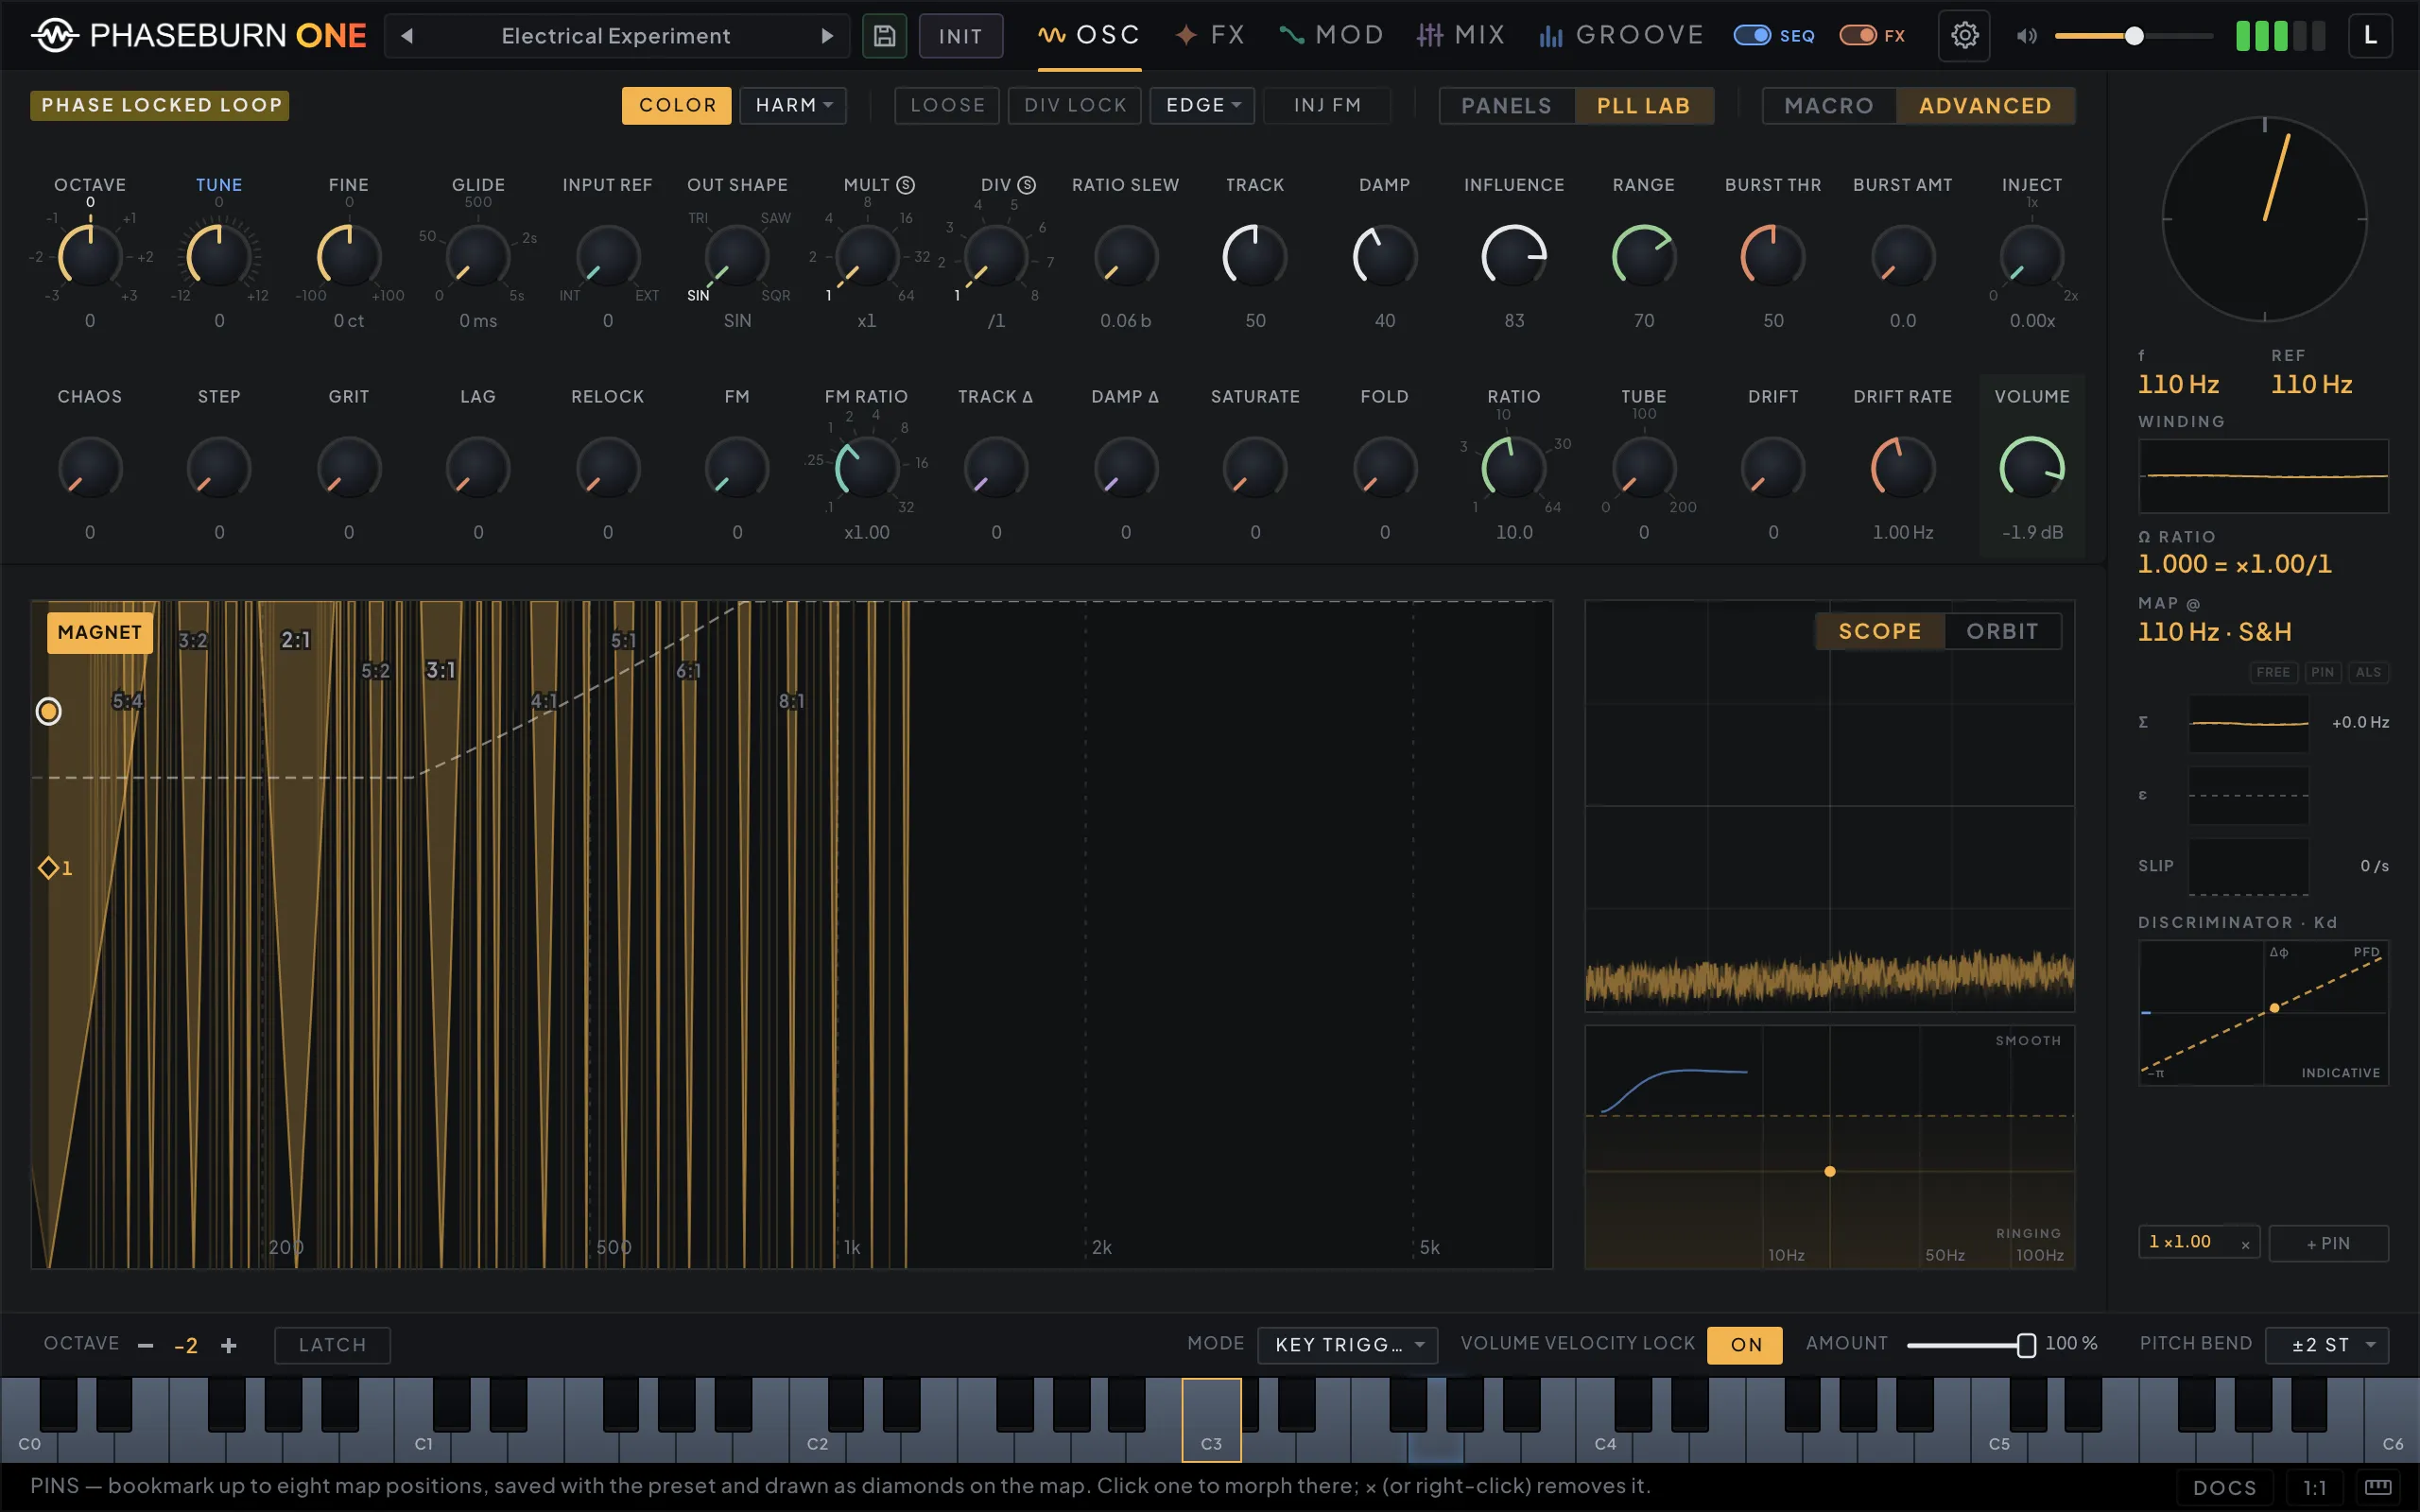Open the HARM dropdown
This screenshot has width=2420, height=1512.
(x=793, y=105)
